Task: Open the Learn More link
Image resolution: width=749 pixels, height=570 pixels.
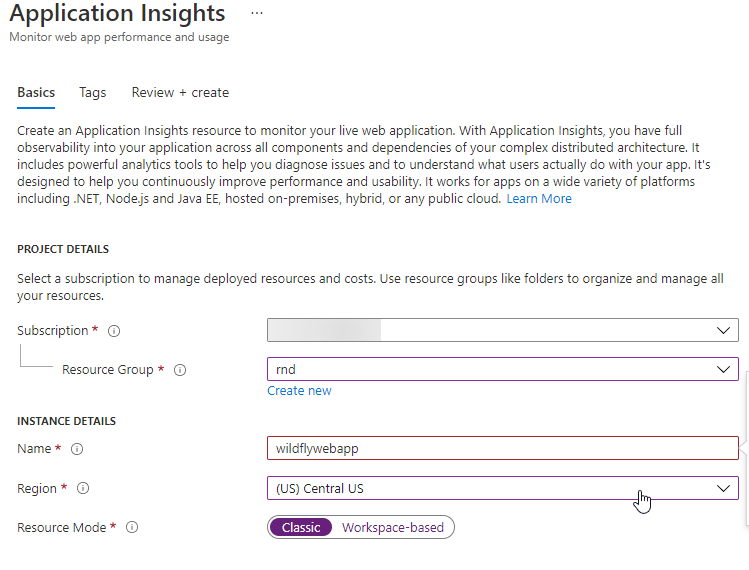Action: (539, 198)
